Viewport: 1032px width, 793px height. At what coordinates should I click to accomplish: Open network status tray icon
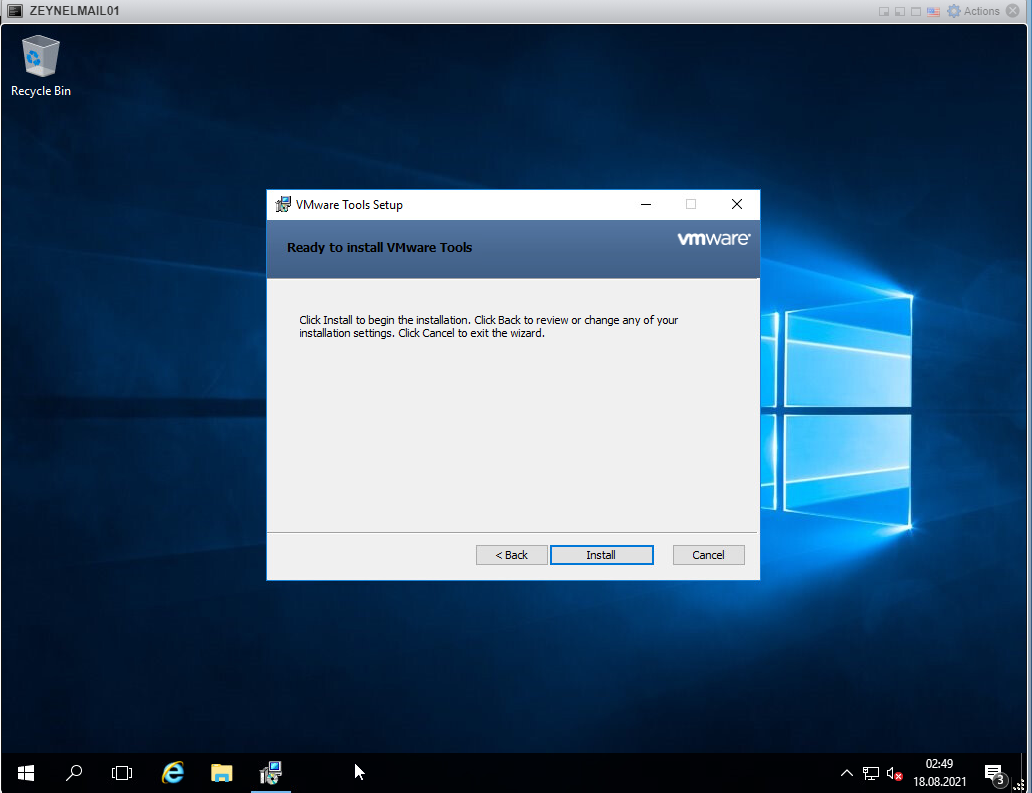click(871, 773)
